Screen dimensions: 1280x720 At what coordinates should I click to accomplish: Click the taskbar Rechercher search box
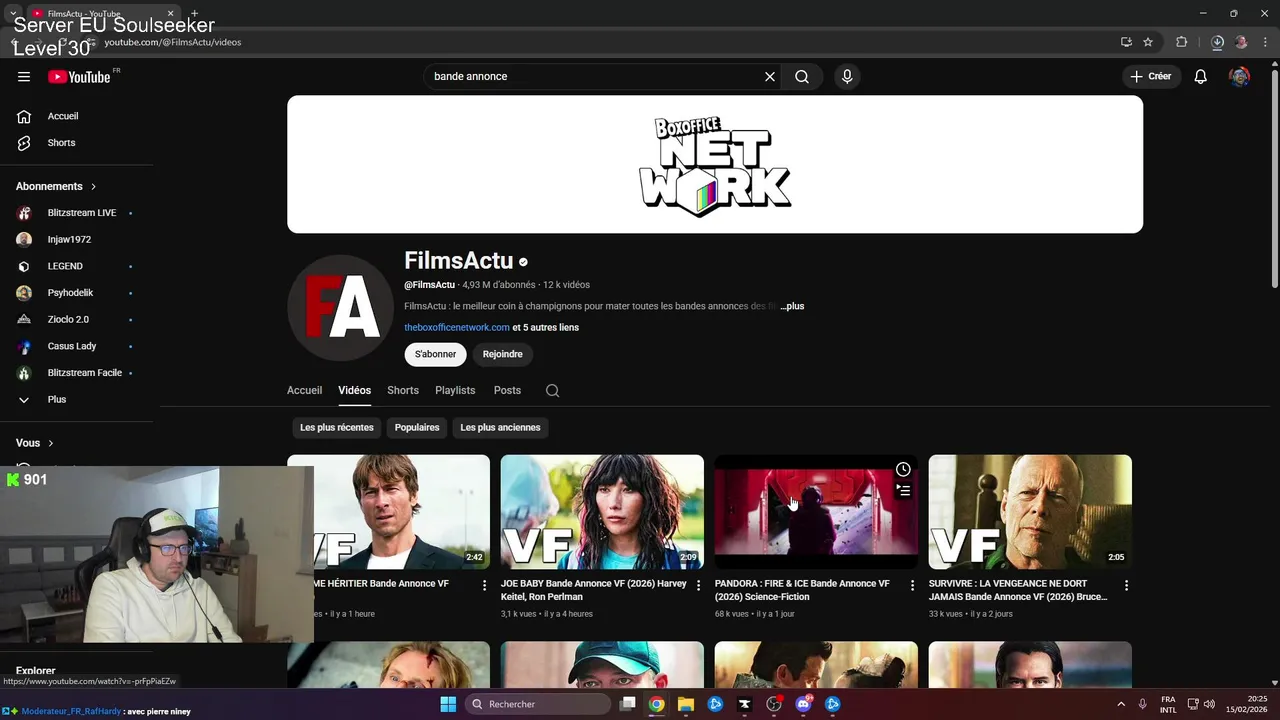[x=538, y=704]
